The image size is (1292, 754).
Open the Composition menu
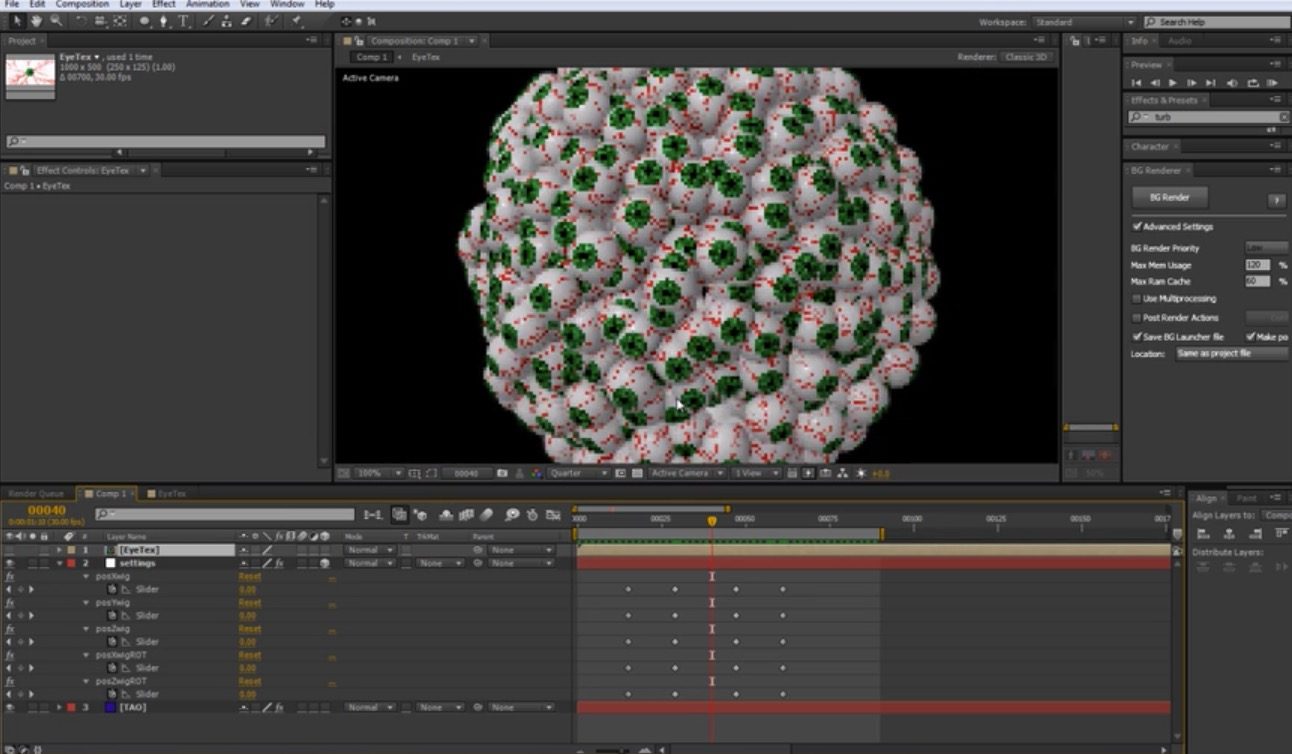click(82, 4)
